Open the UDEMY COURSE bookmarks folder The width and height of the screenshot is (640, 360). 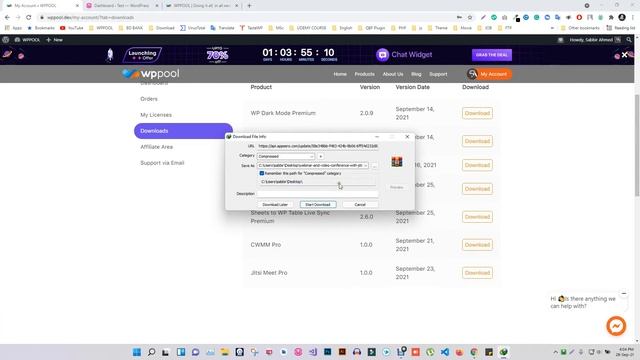click(308, 28)
